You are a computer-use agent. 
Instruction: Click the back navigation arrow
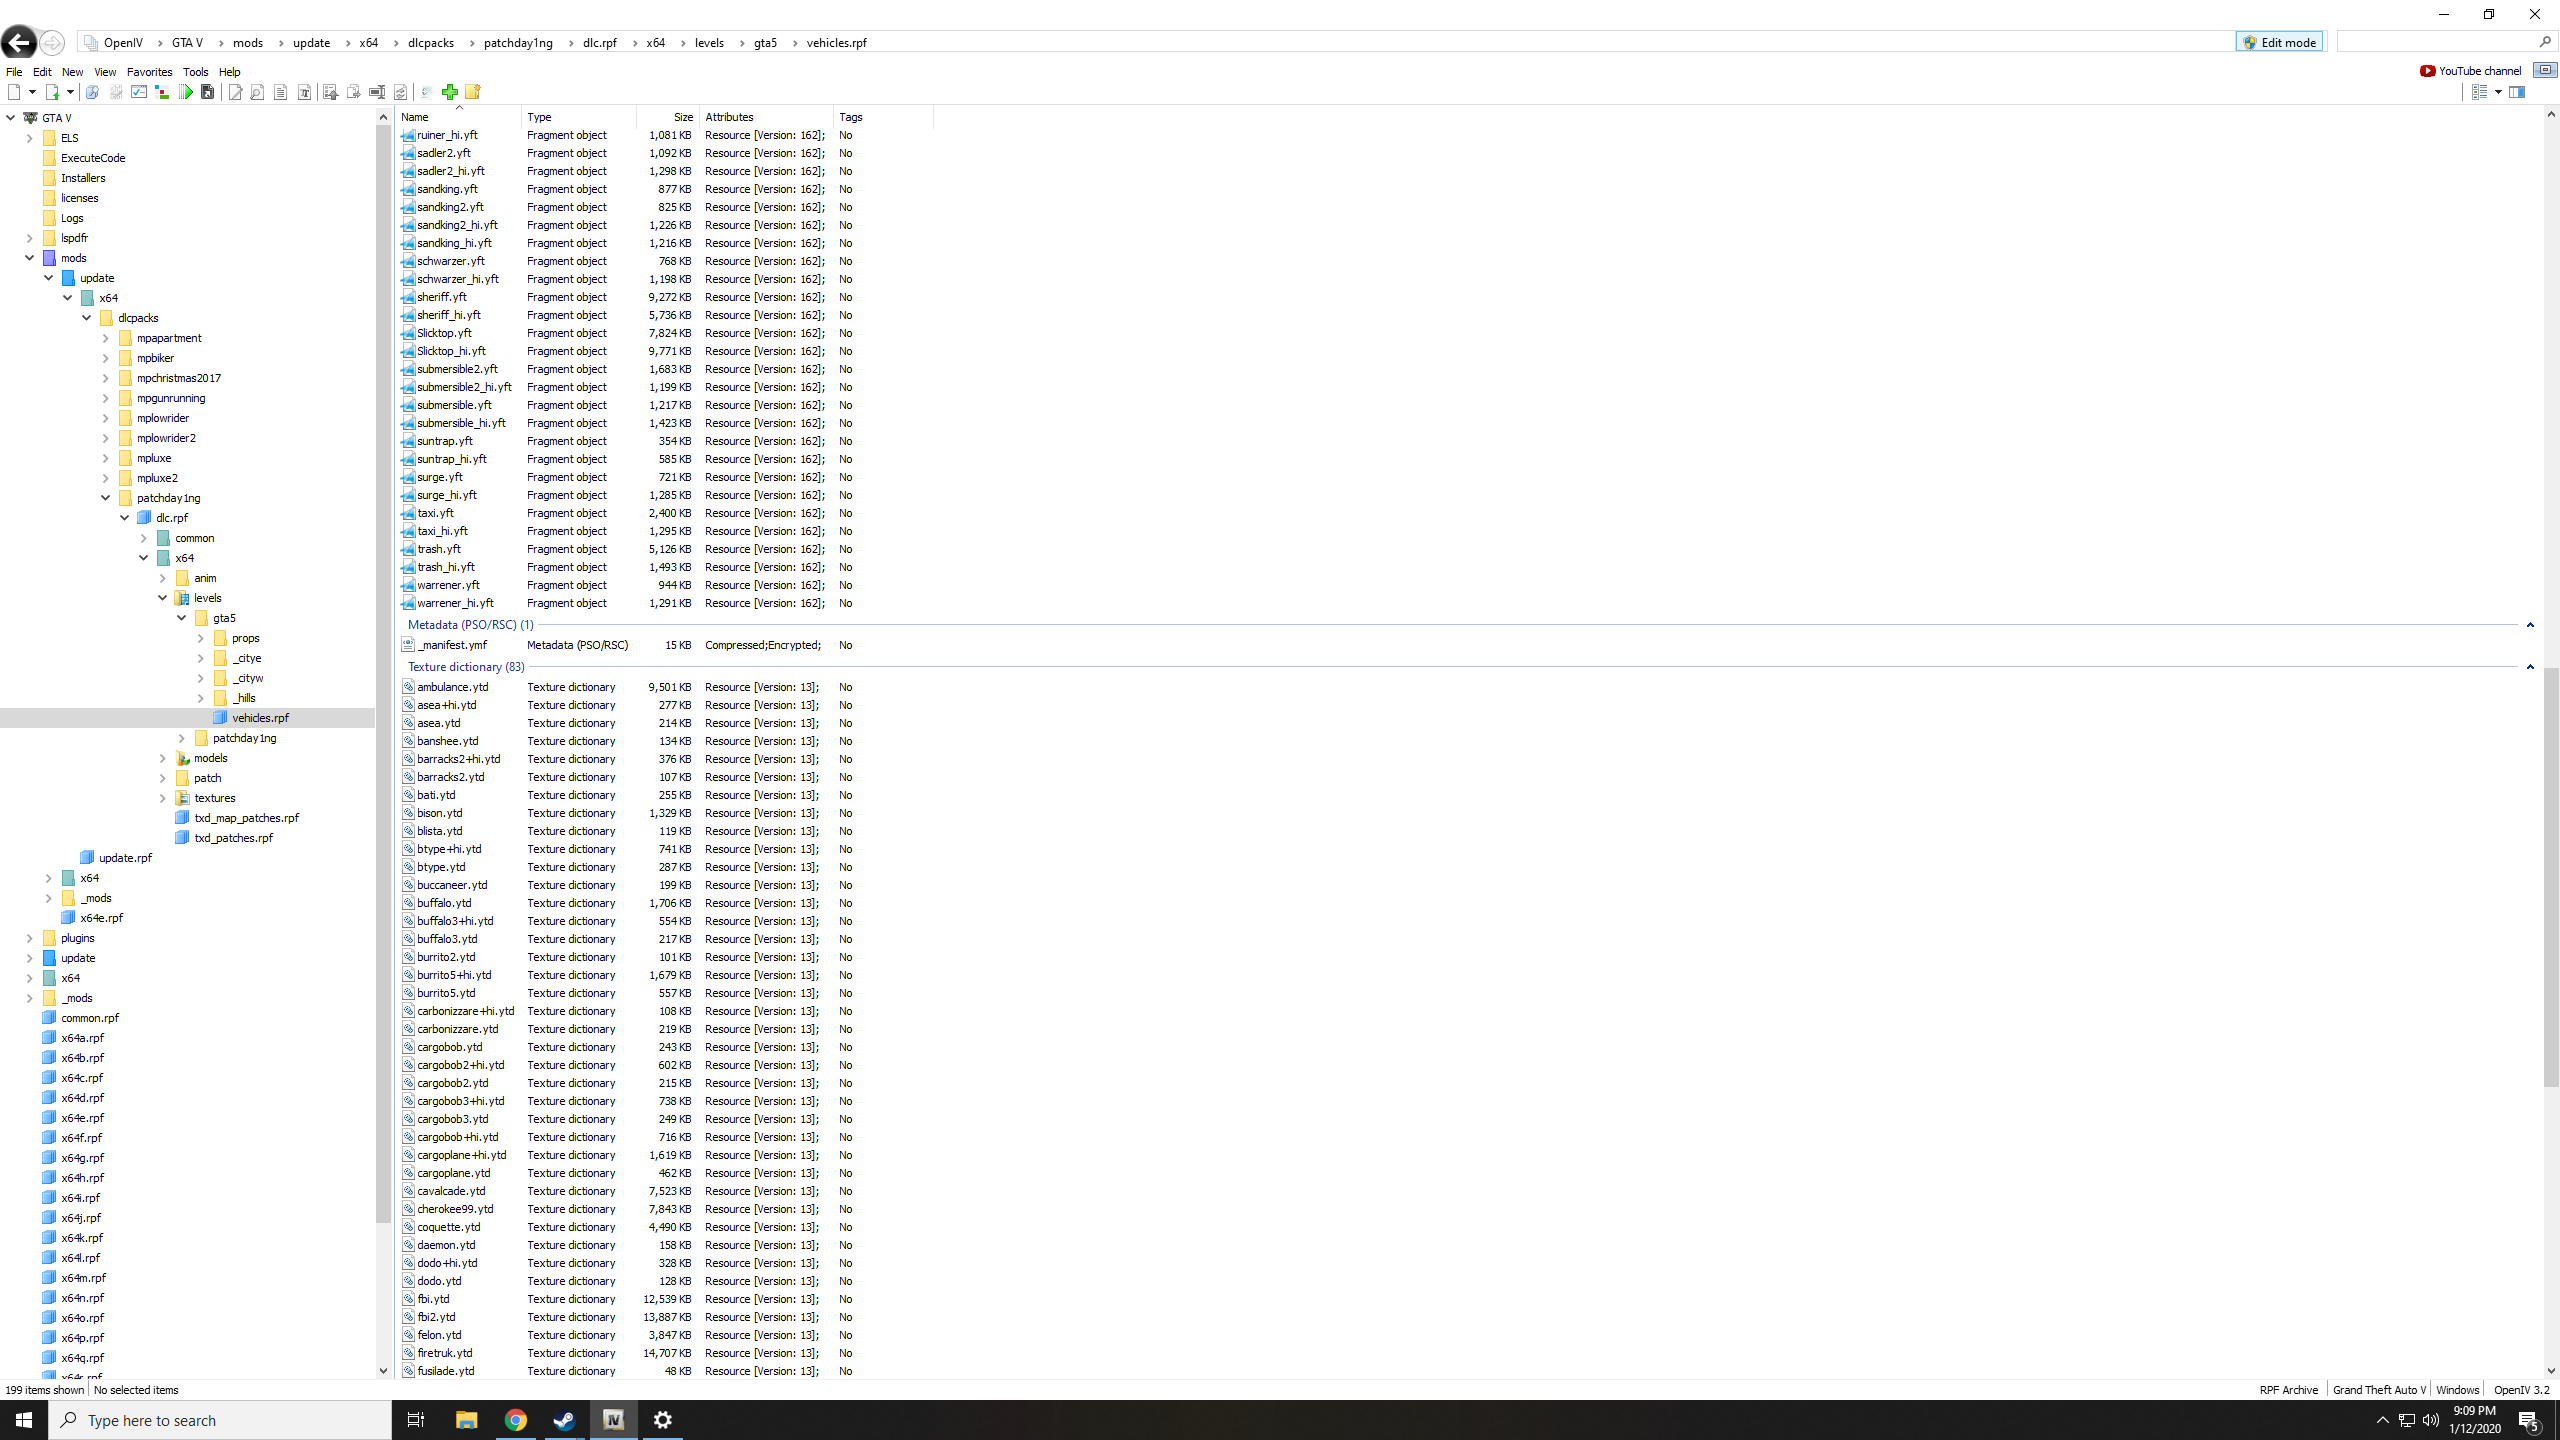point(18,42)
